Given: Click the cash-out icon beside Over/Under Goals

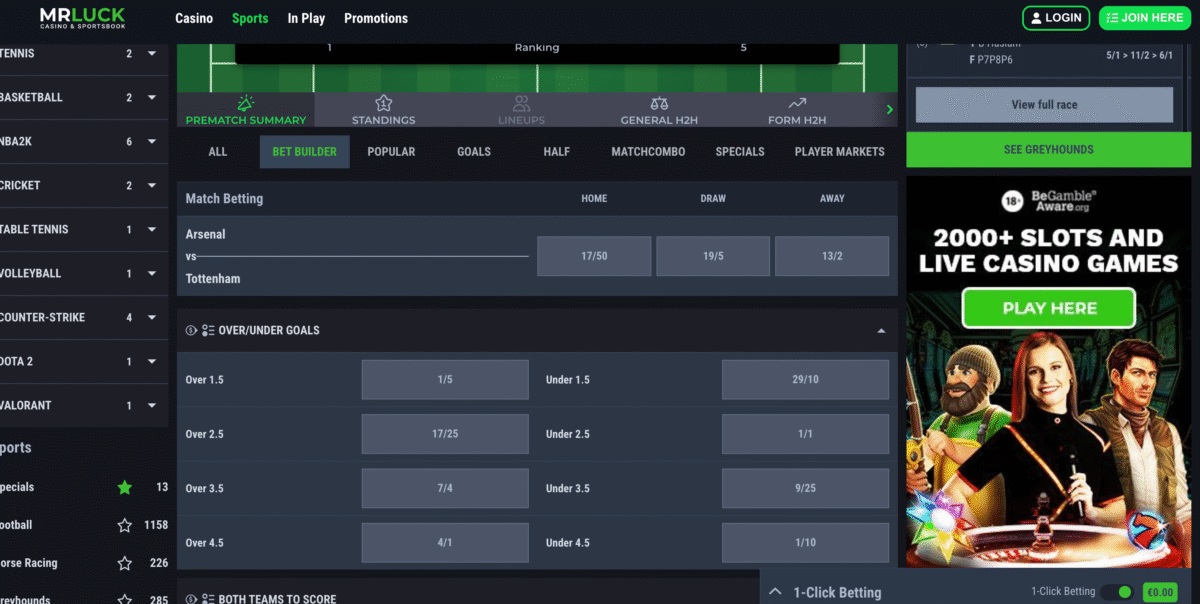Looking at the screenshot, I should 191,330.
